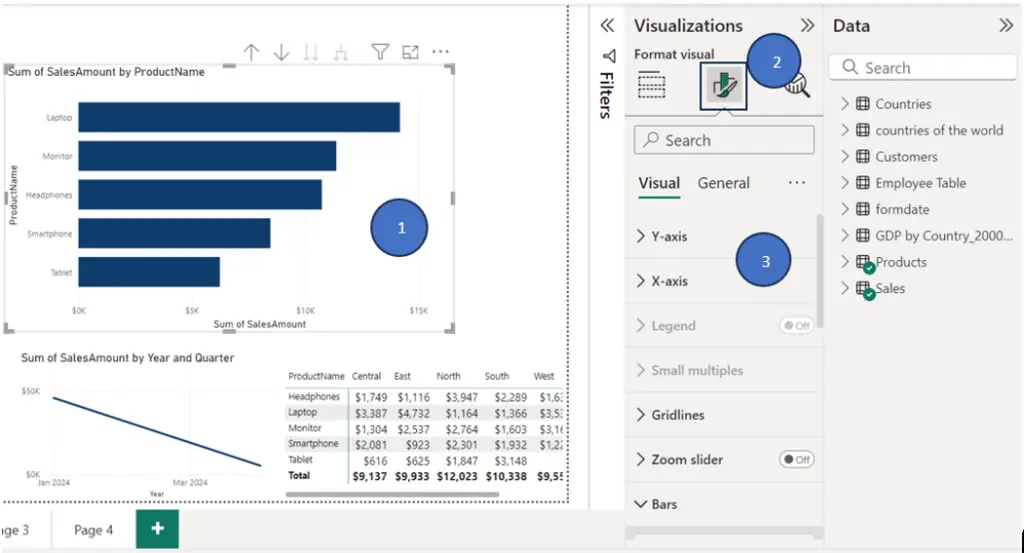Expand the Sales table in Data
1024x553 pixels.
(x=844, y=288)
